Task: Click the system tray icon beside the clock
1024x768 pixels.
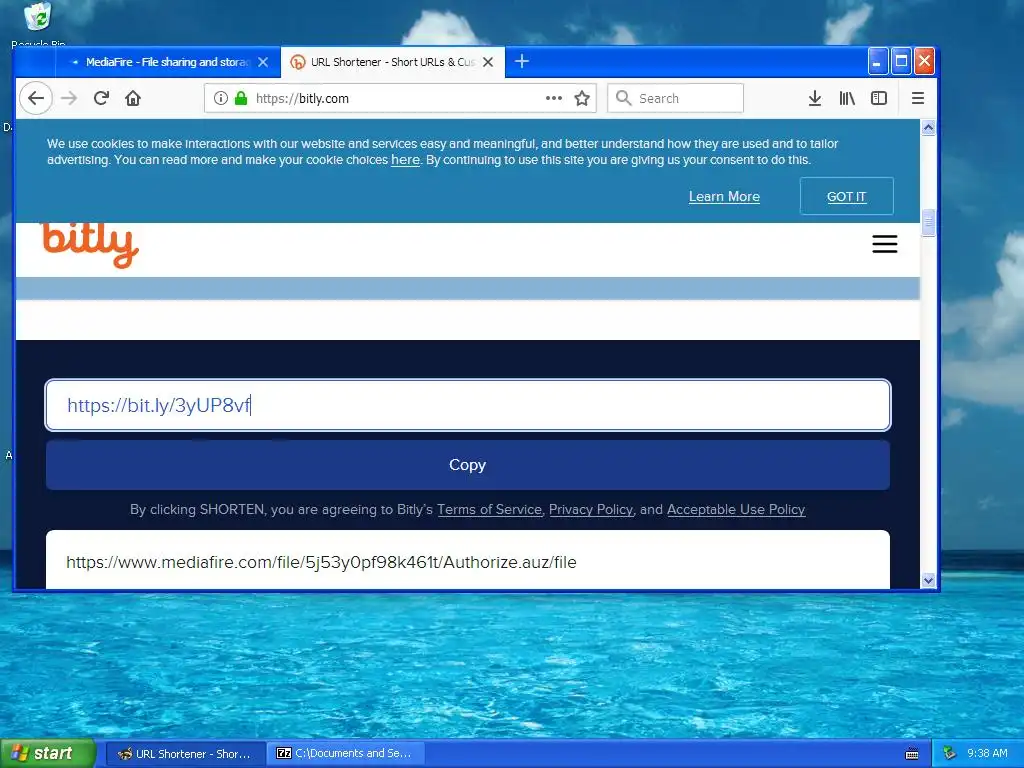Action: click(949, 754)
